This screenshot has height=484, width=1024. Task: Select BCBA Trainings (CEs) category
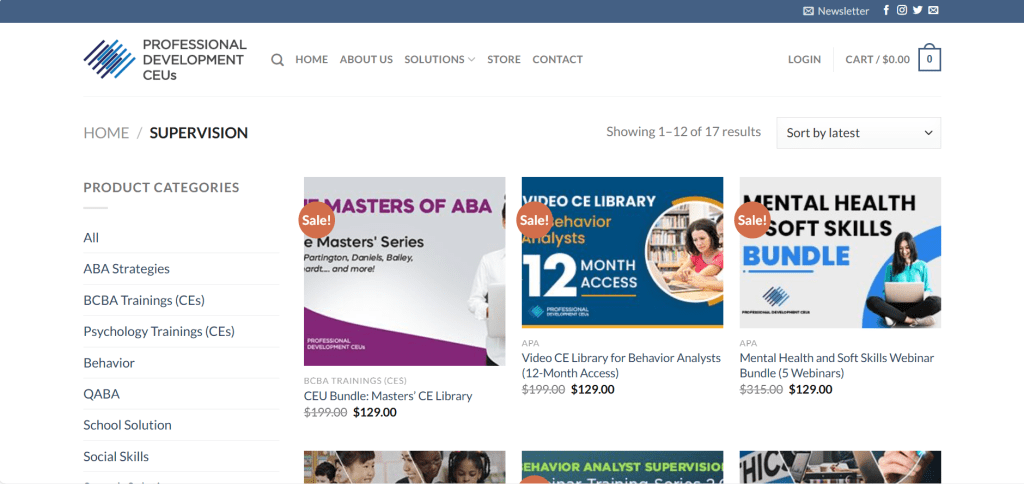tap(144, 300)
